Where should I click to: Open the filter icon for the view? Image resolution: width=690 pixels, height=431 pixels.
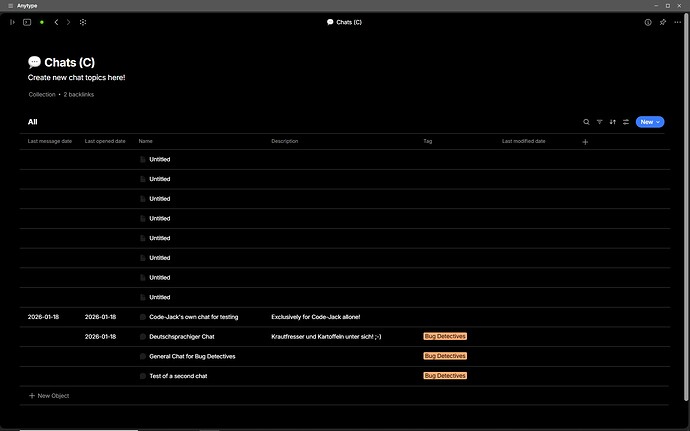(599, 122)
